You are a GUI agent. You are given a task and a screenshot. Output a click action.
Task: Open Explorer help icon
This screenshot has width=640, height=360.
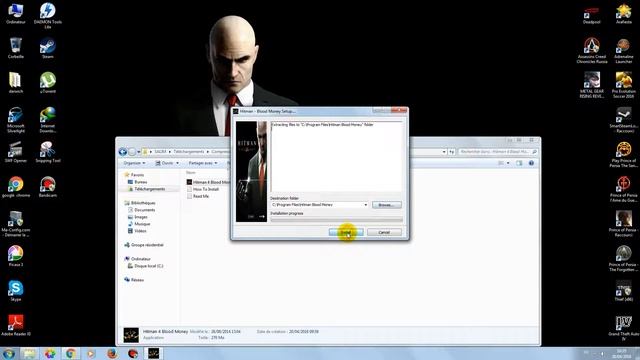coord(531,163)
